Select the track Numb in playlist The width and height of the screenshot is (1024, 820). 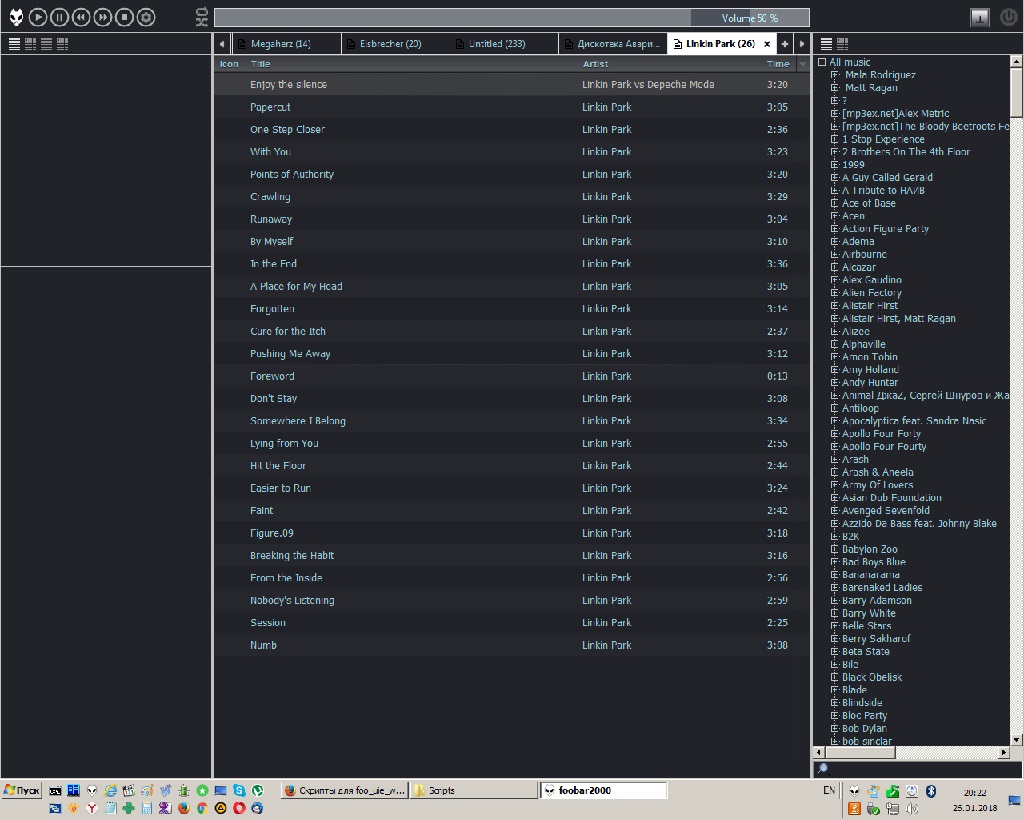point(264,646)
